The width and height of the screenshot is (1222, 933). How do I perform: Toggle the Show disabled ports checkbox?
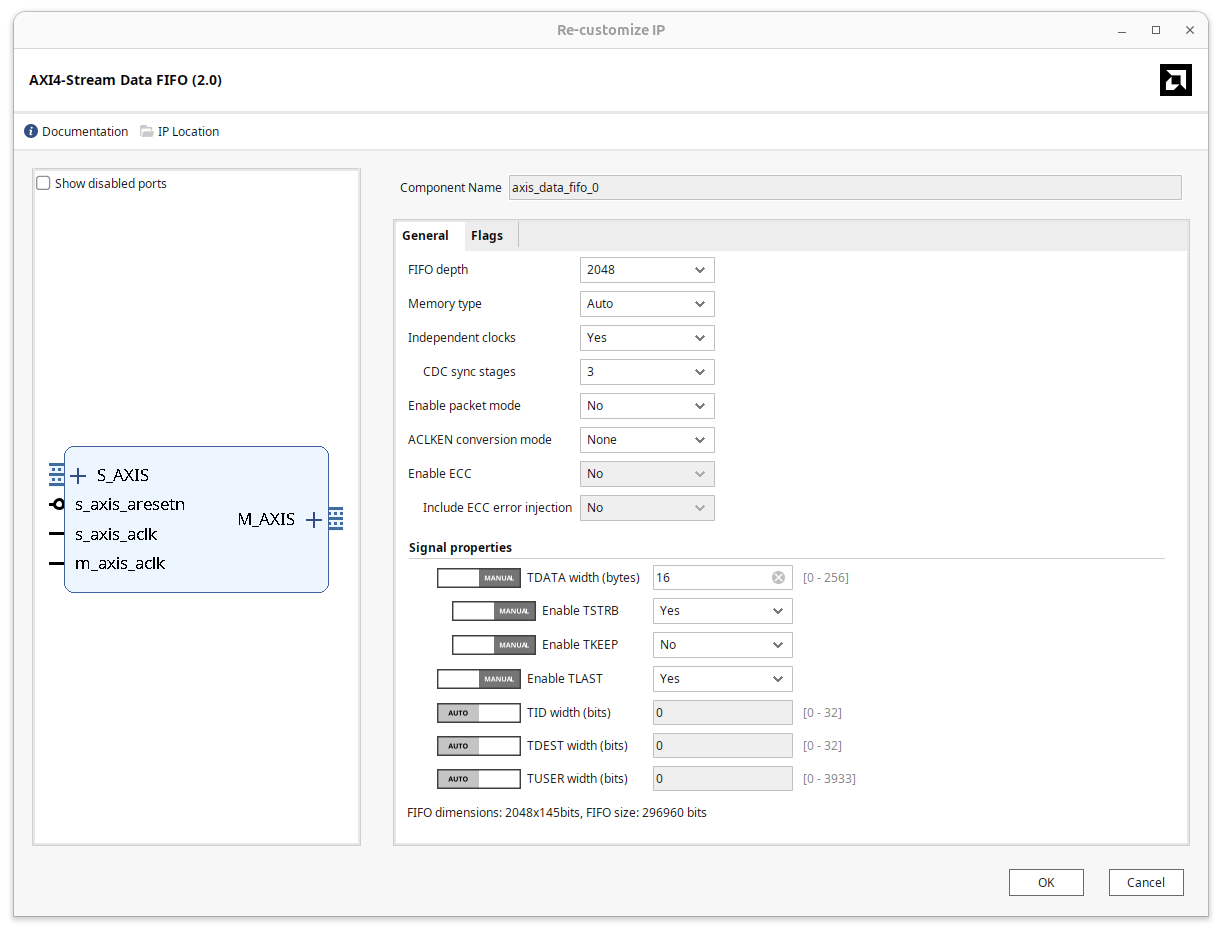pyautogui.click(x=43, y=182)
